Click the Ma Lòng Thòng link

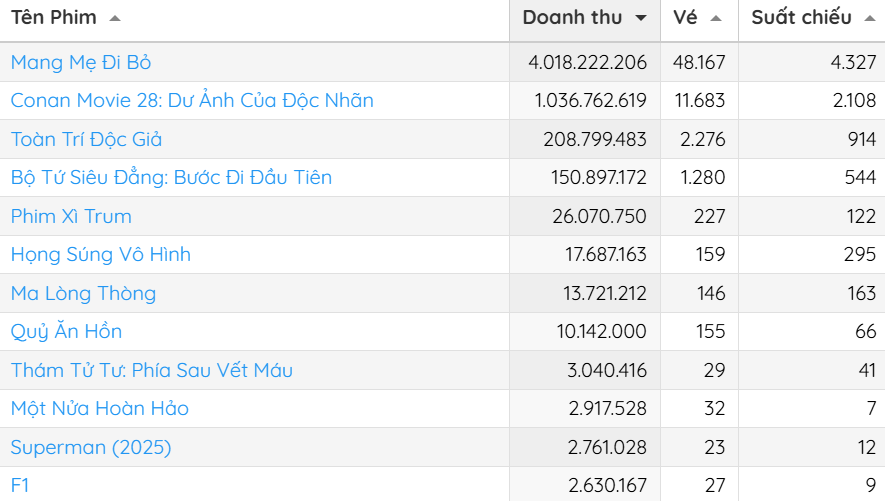point(83,293)
